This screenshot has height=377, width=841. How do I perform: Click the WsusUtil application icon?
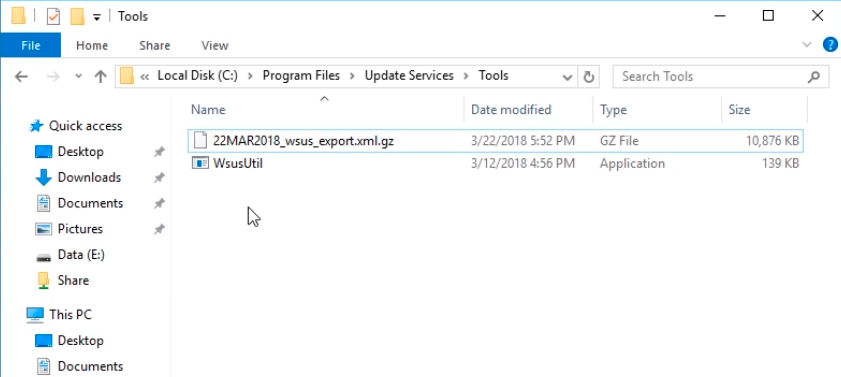(200, 163)
